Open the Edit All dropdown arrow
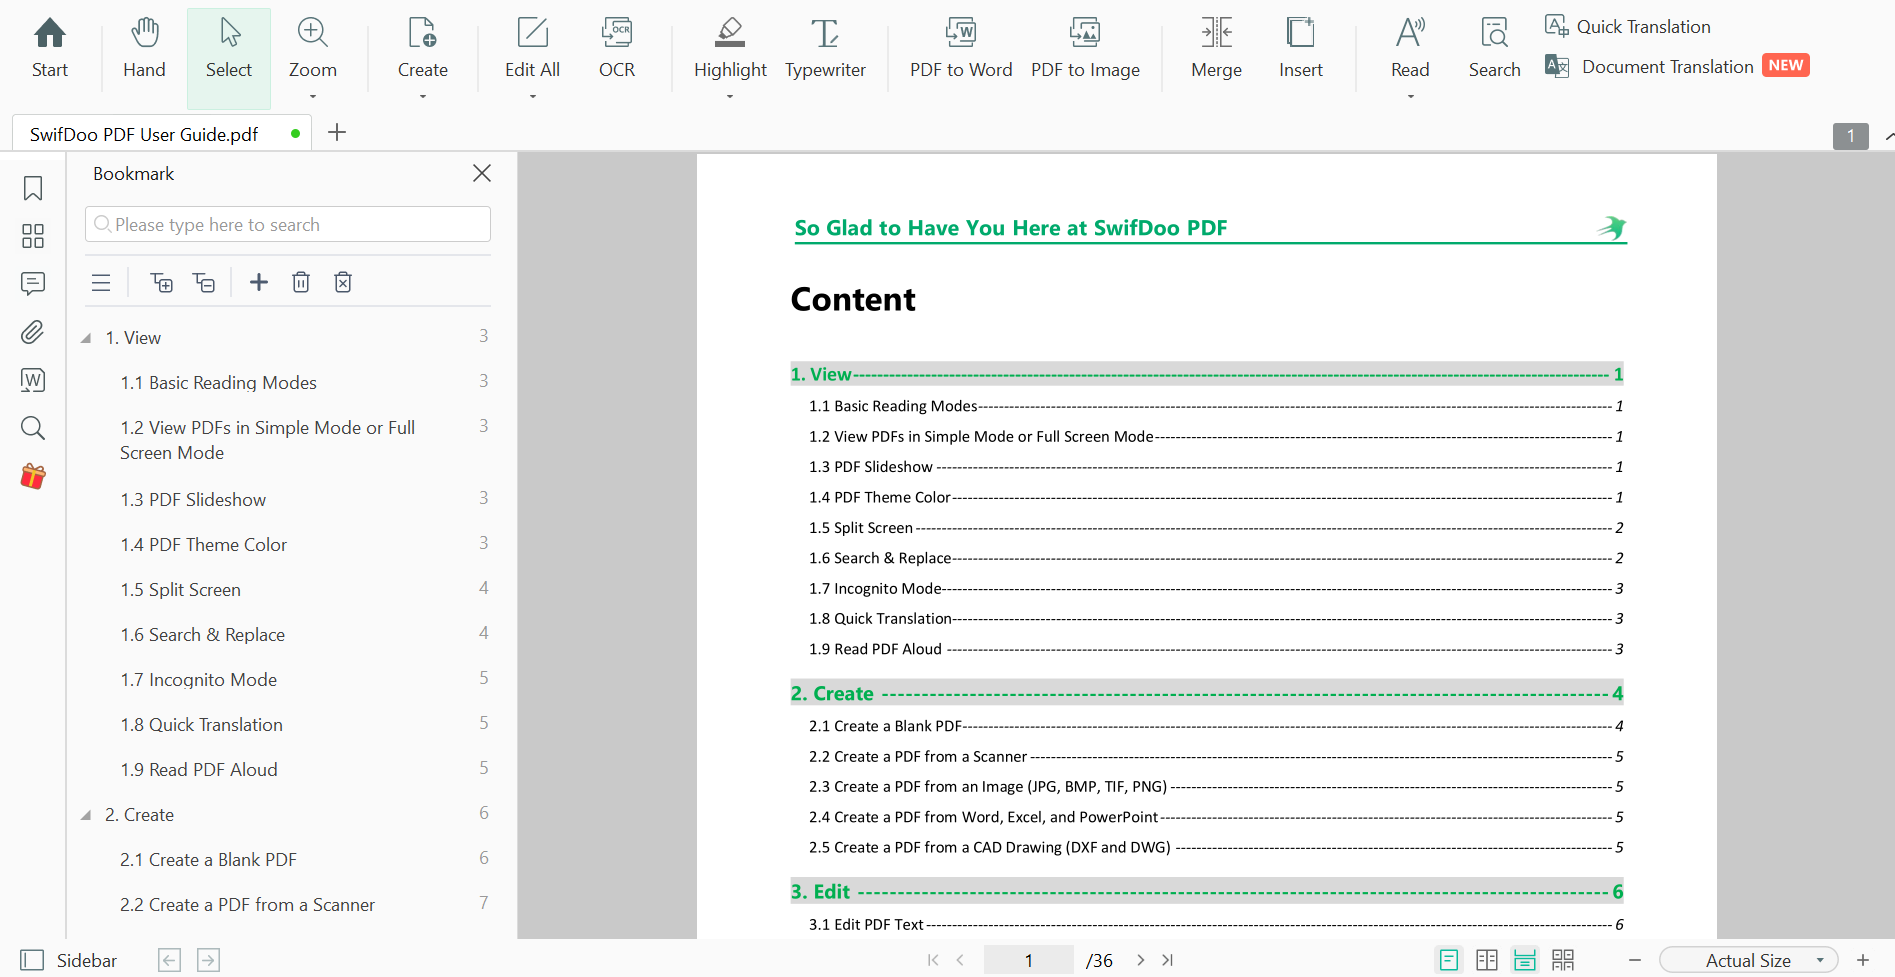 click(533, 97)
